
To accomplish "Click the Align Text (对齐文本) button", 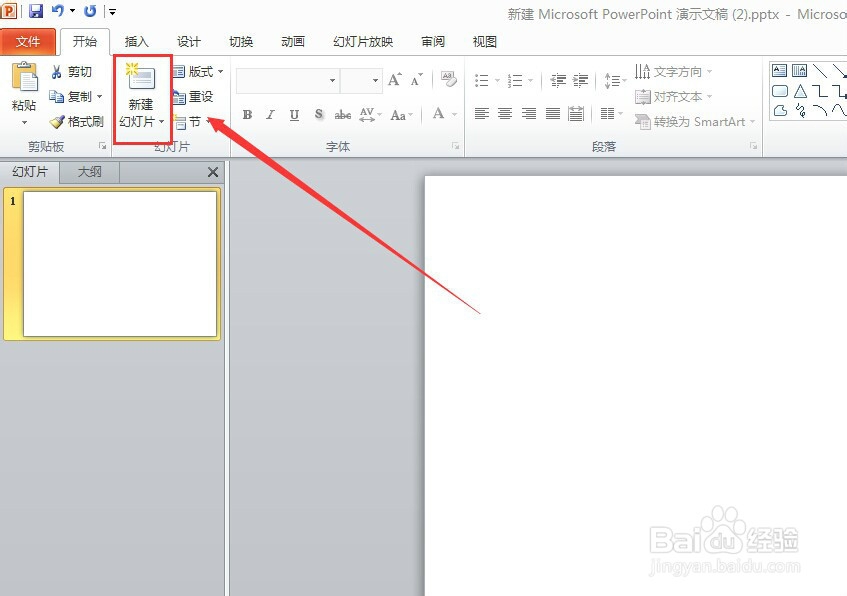I will pos(674,97).
